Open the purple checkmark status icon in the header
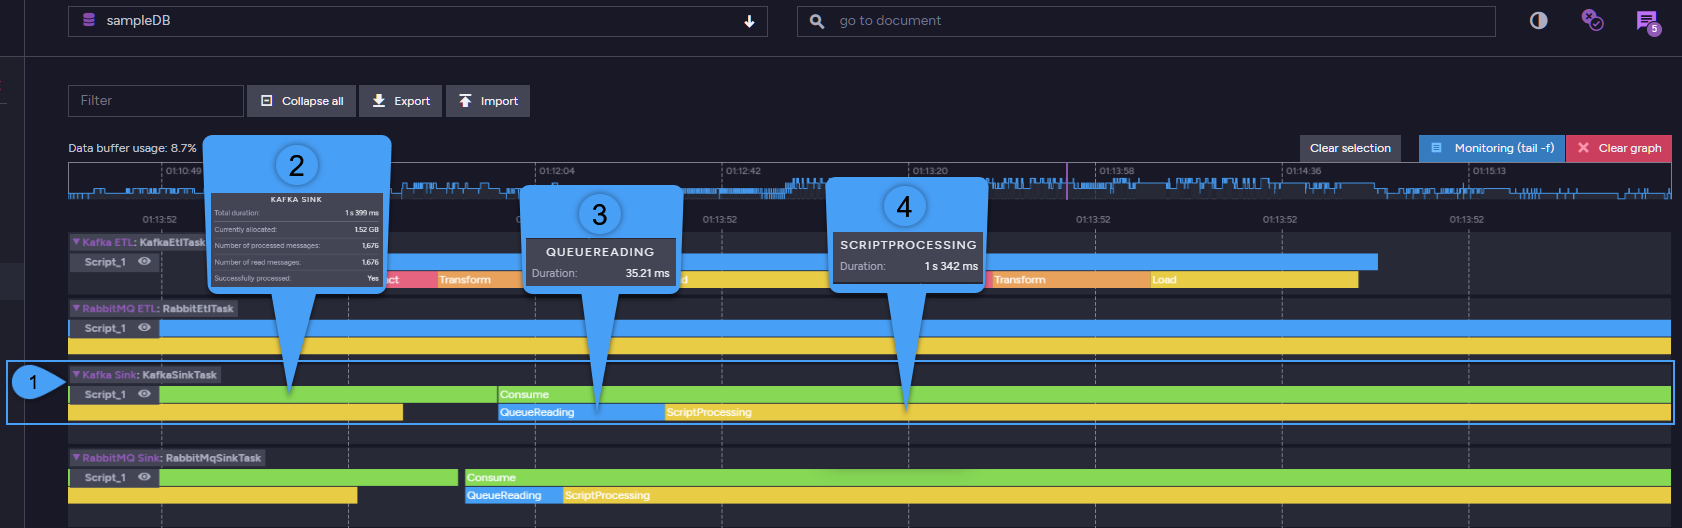The width and height of the screenshot is (1682, 528). pyautogui.click(x=1592, y=19)
